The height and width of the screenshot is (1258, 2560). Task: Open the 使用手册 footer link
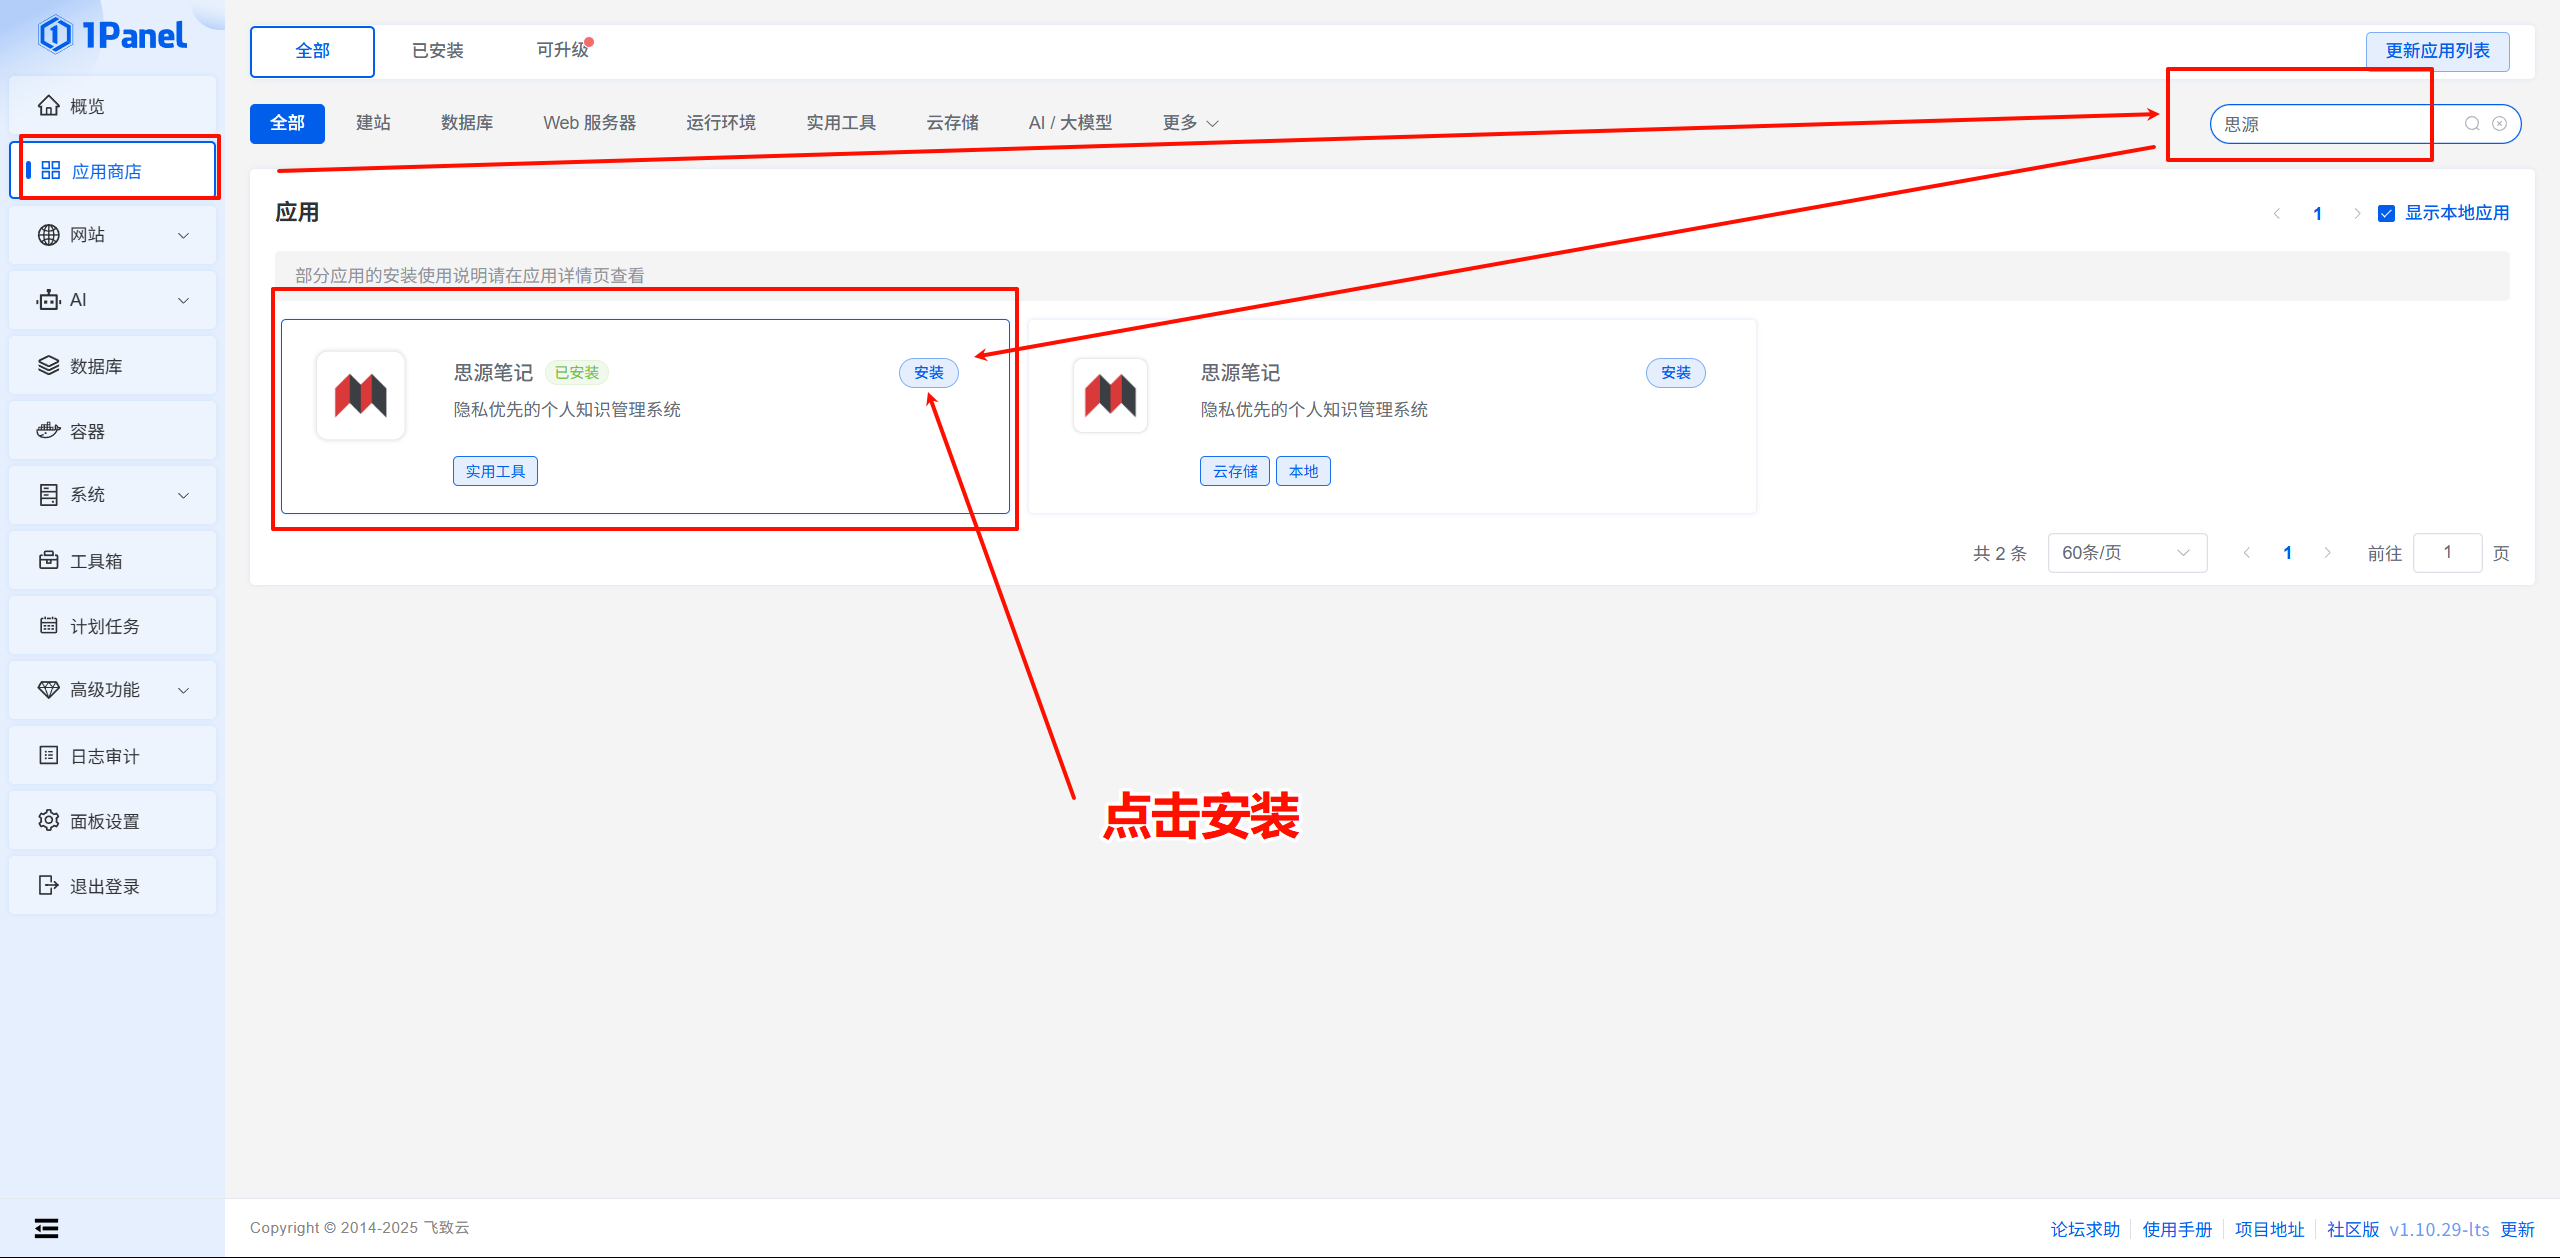(2176, 1229)
